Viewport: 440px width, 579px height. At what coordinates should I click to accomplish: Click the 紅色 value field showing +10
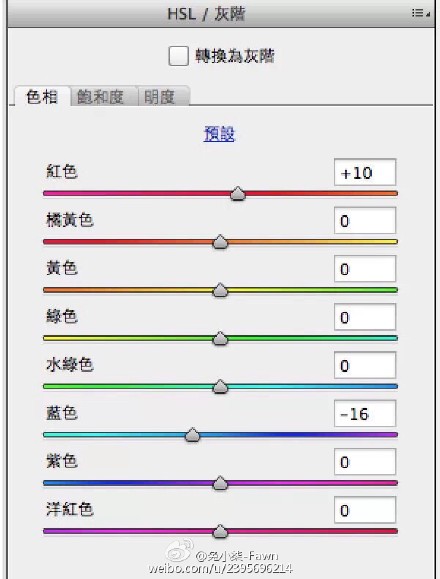click(365, 172)
